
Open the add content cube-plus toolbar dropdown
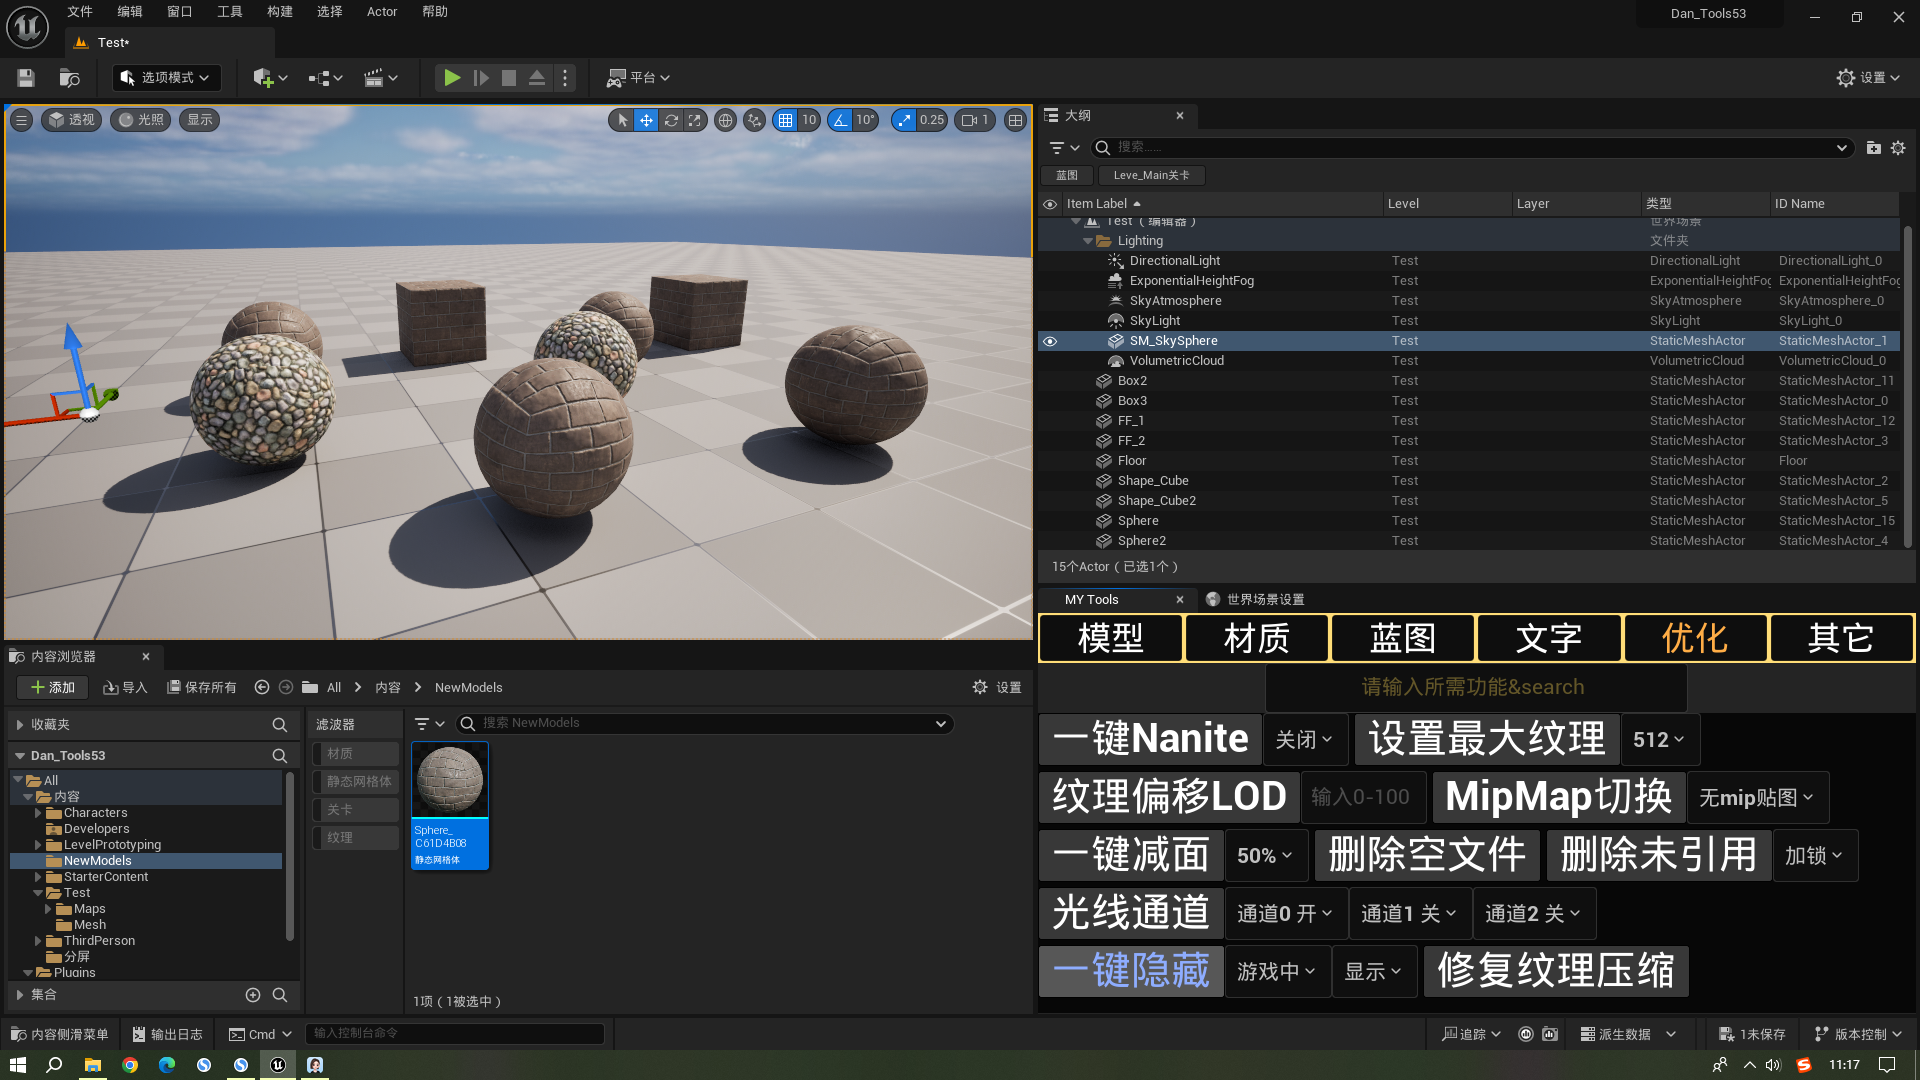(270, 78)
